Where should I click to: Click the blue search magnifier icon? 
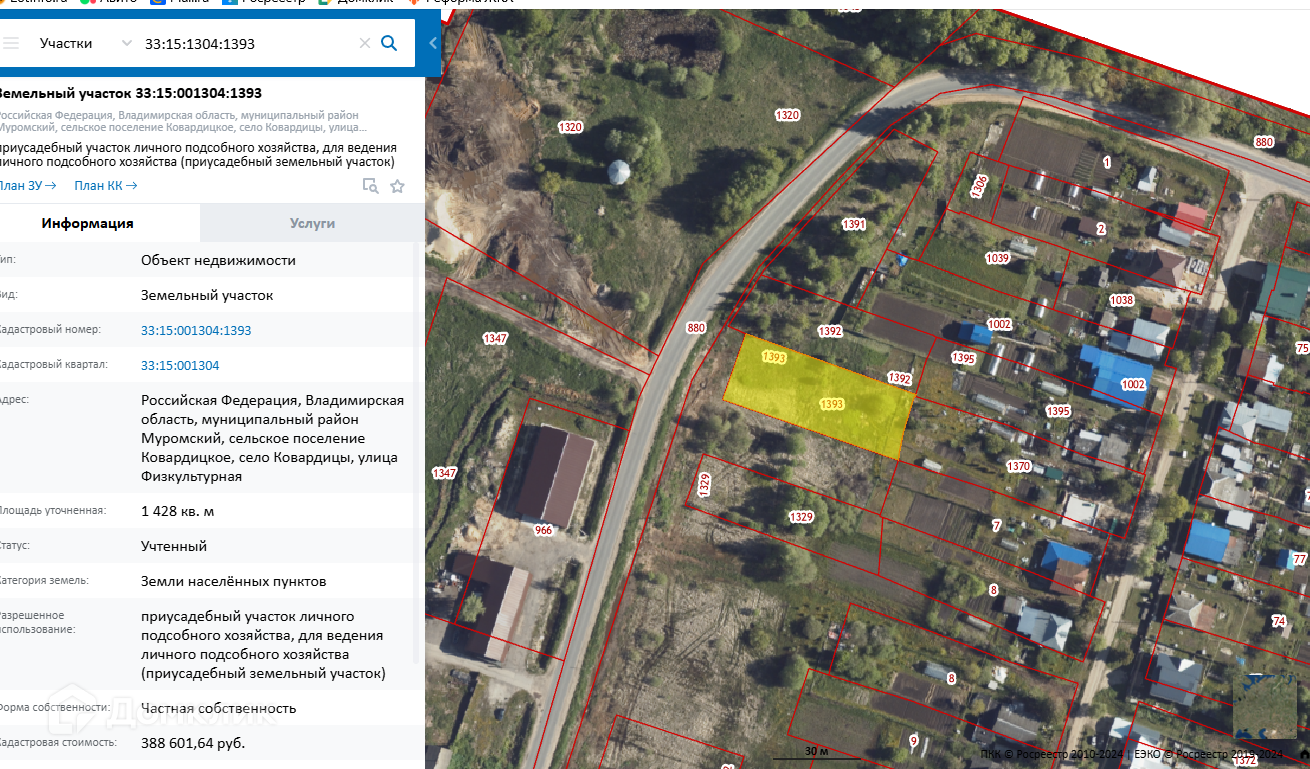click(390, 43)
